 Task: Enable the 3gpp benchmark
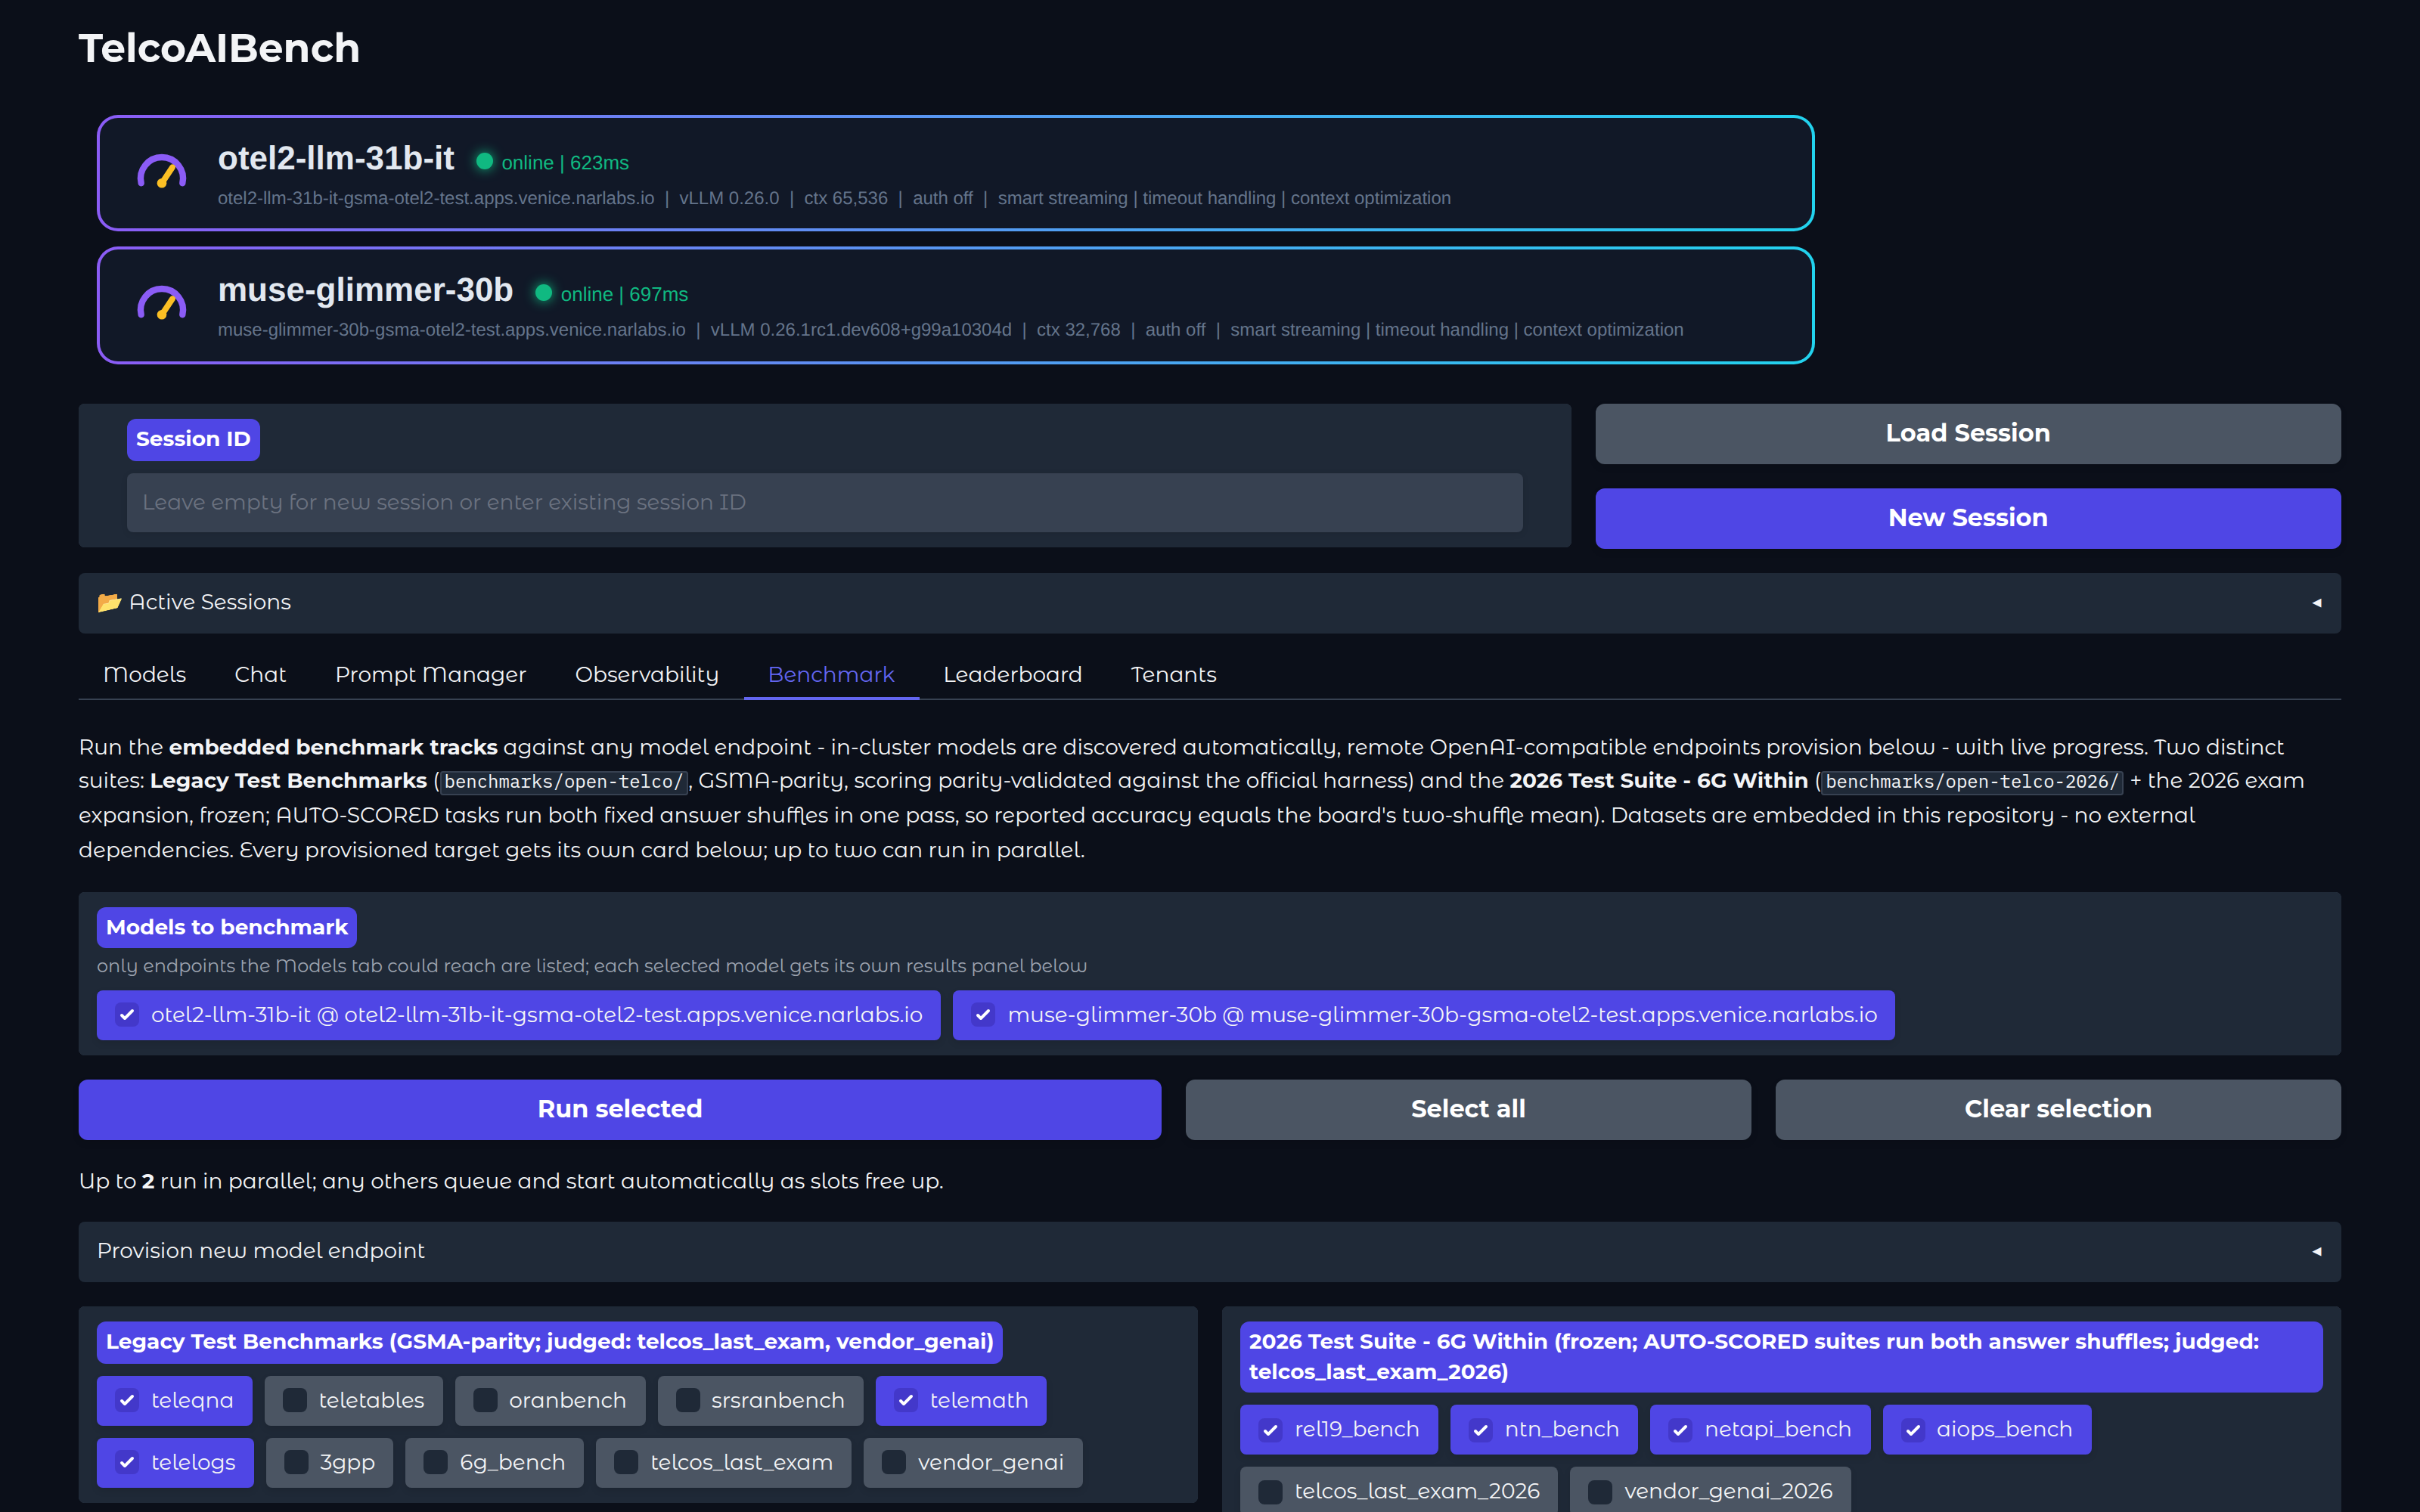click(x=296, y=1462)
